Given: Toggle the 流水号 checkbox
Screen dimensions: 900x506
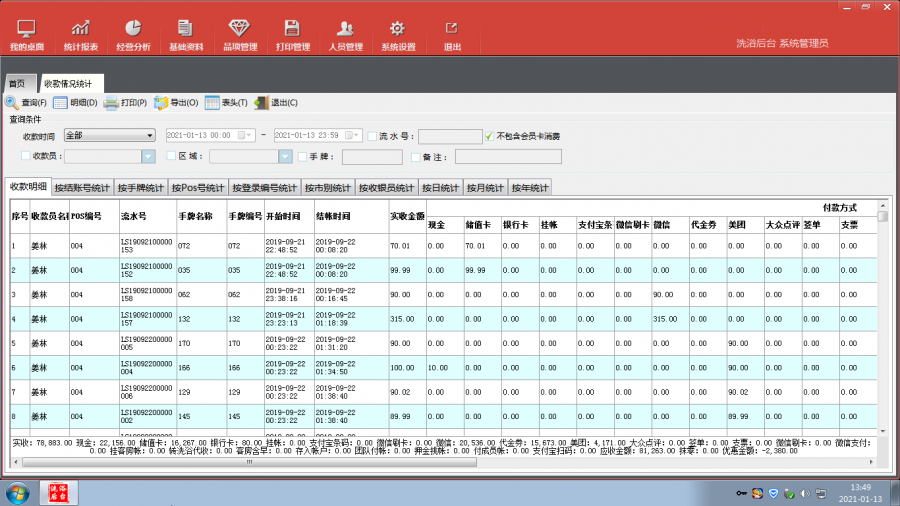Looking at the screenshot, I should [372, 136].
